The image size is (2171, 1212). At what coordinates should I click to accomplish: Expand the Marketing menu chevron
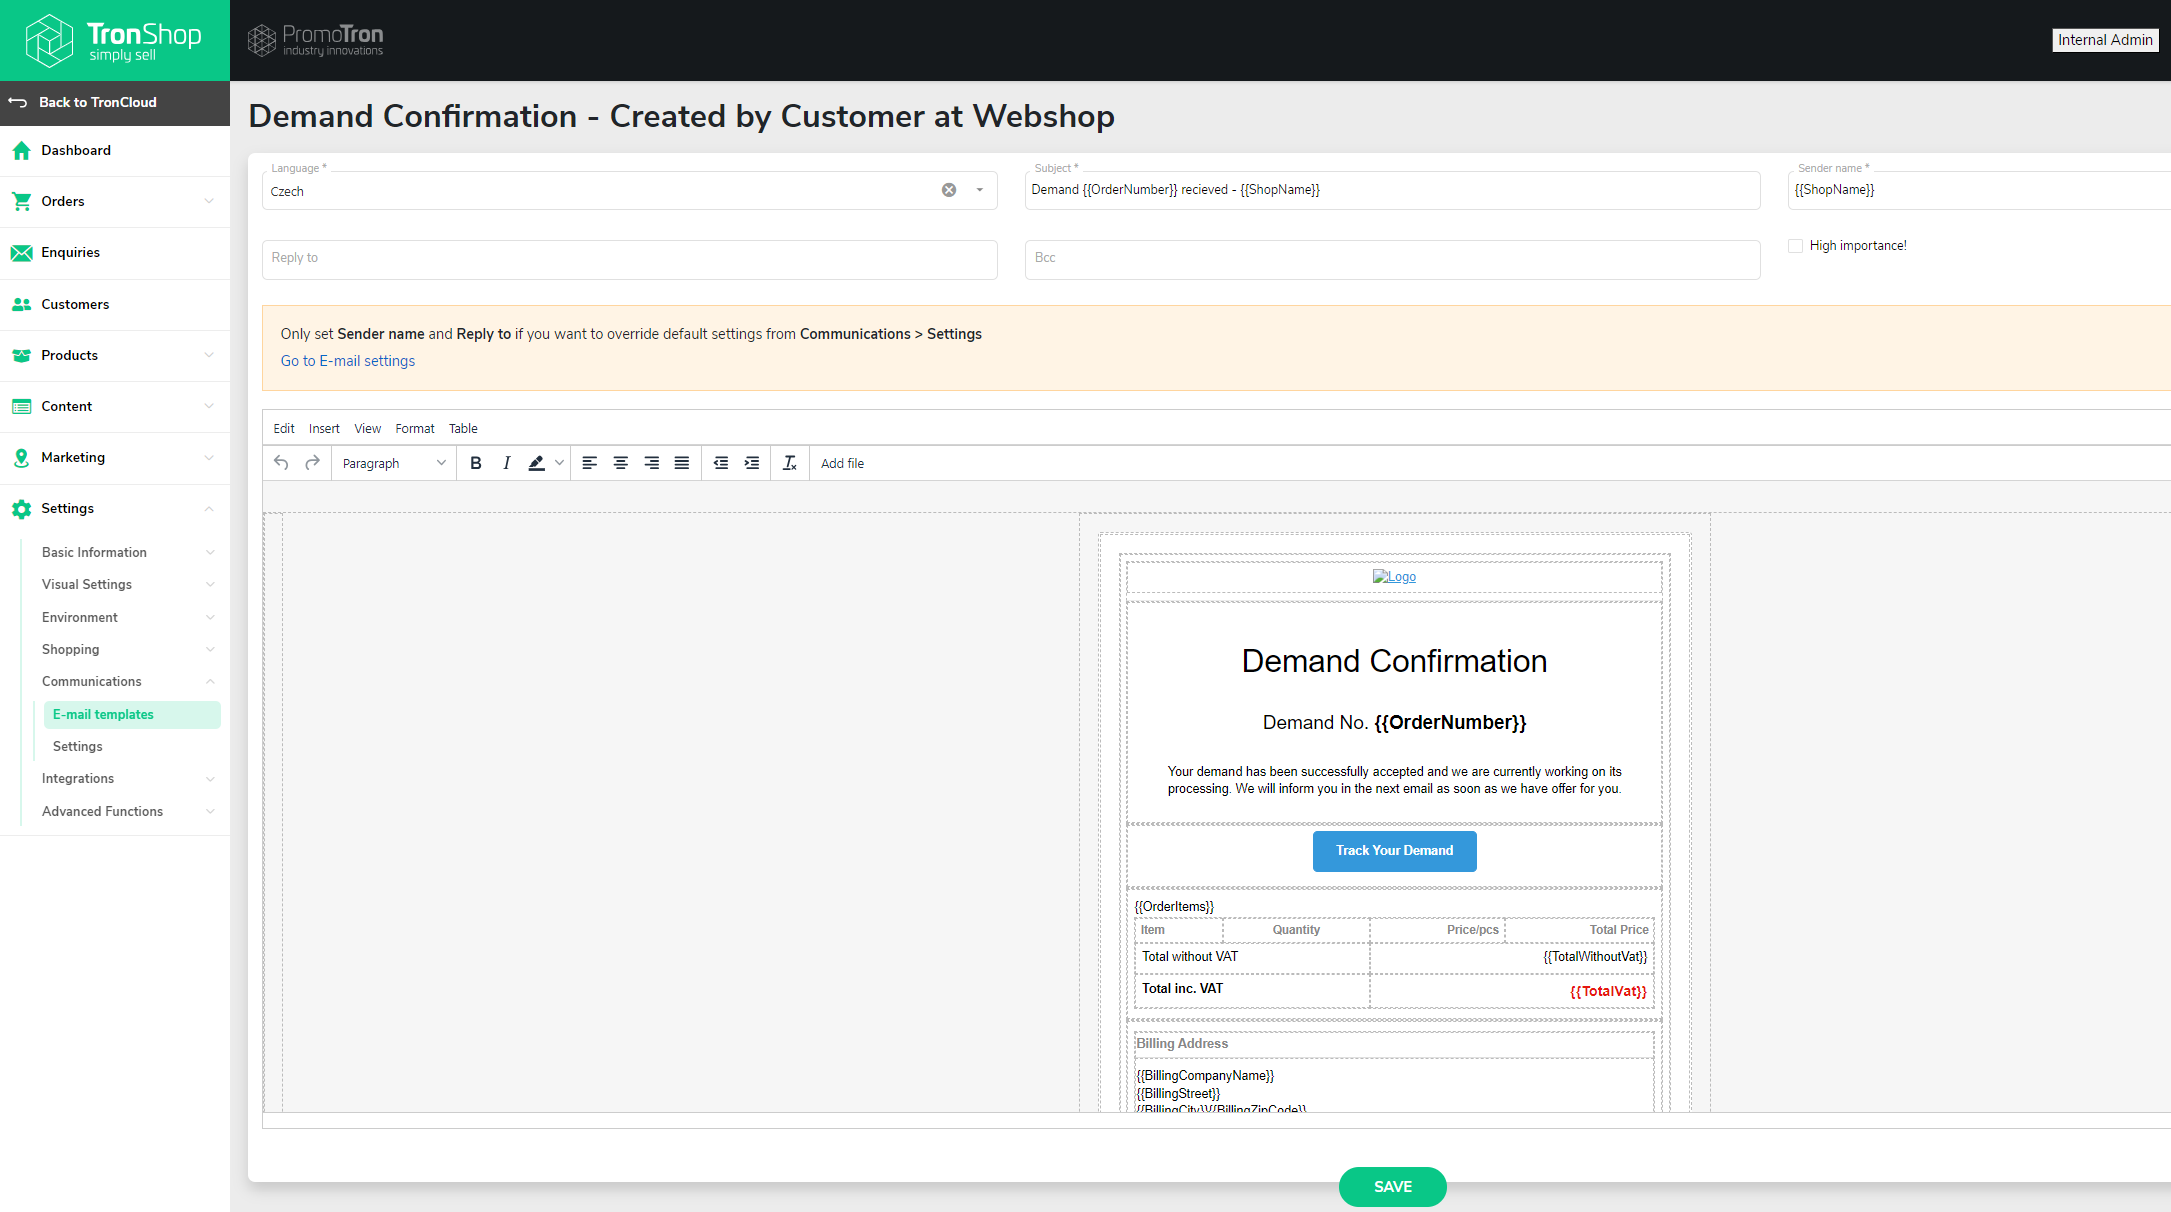(209, 458)
